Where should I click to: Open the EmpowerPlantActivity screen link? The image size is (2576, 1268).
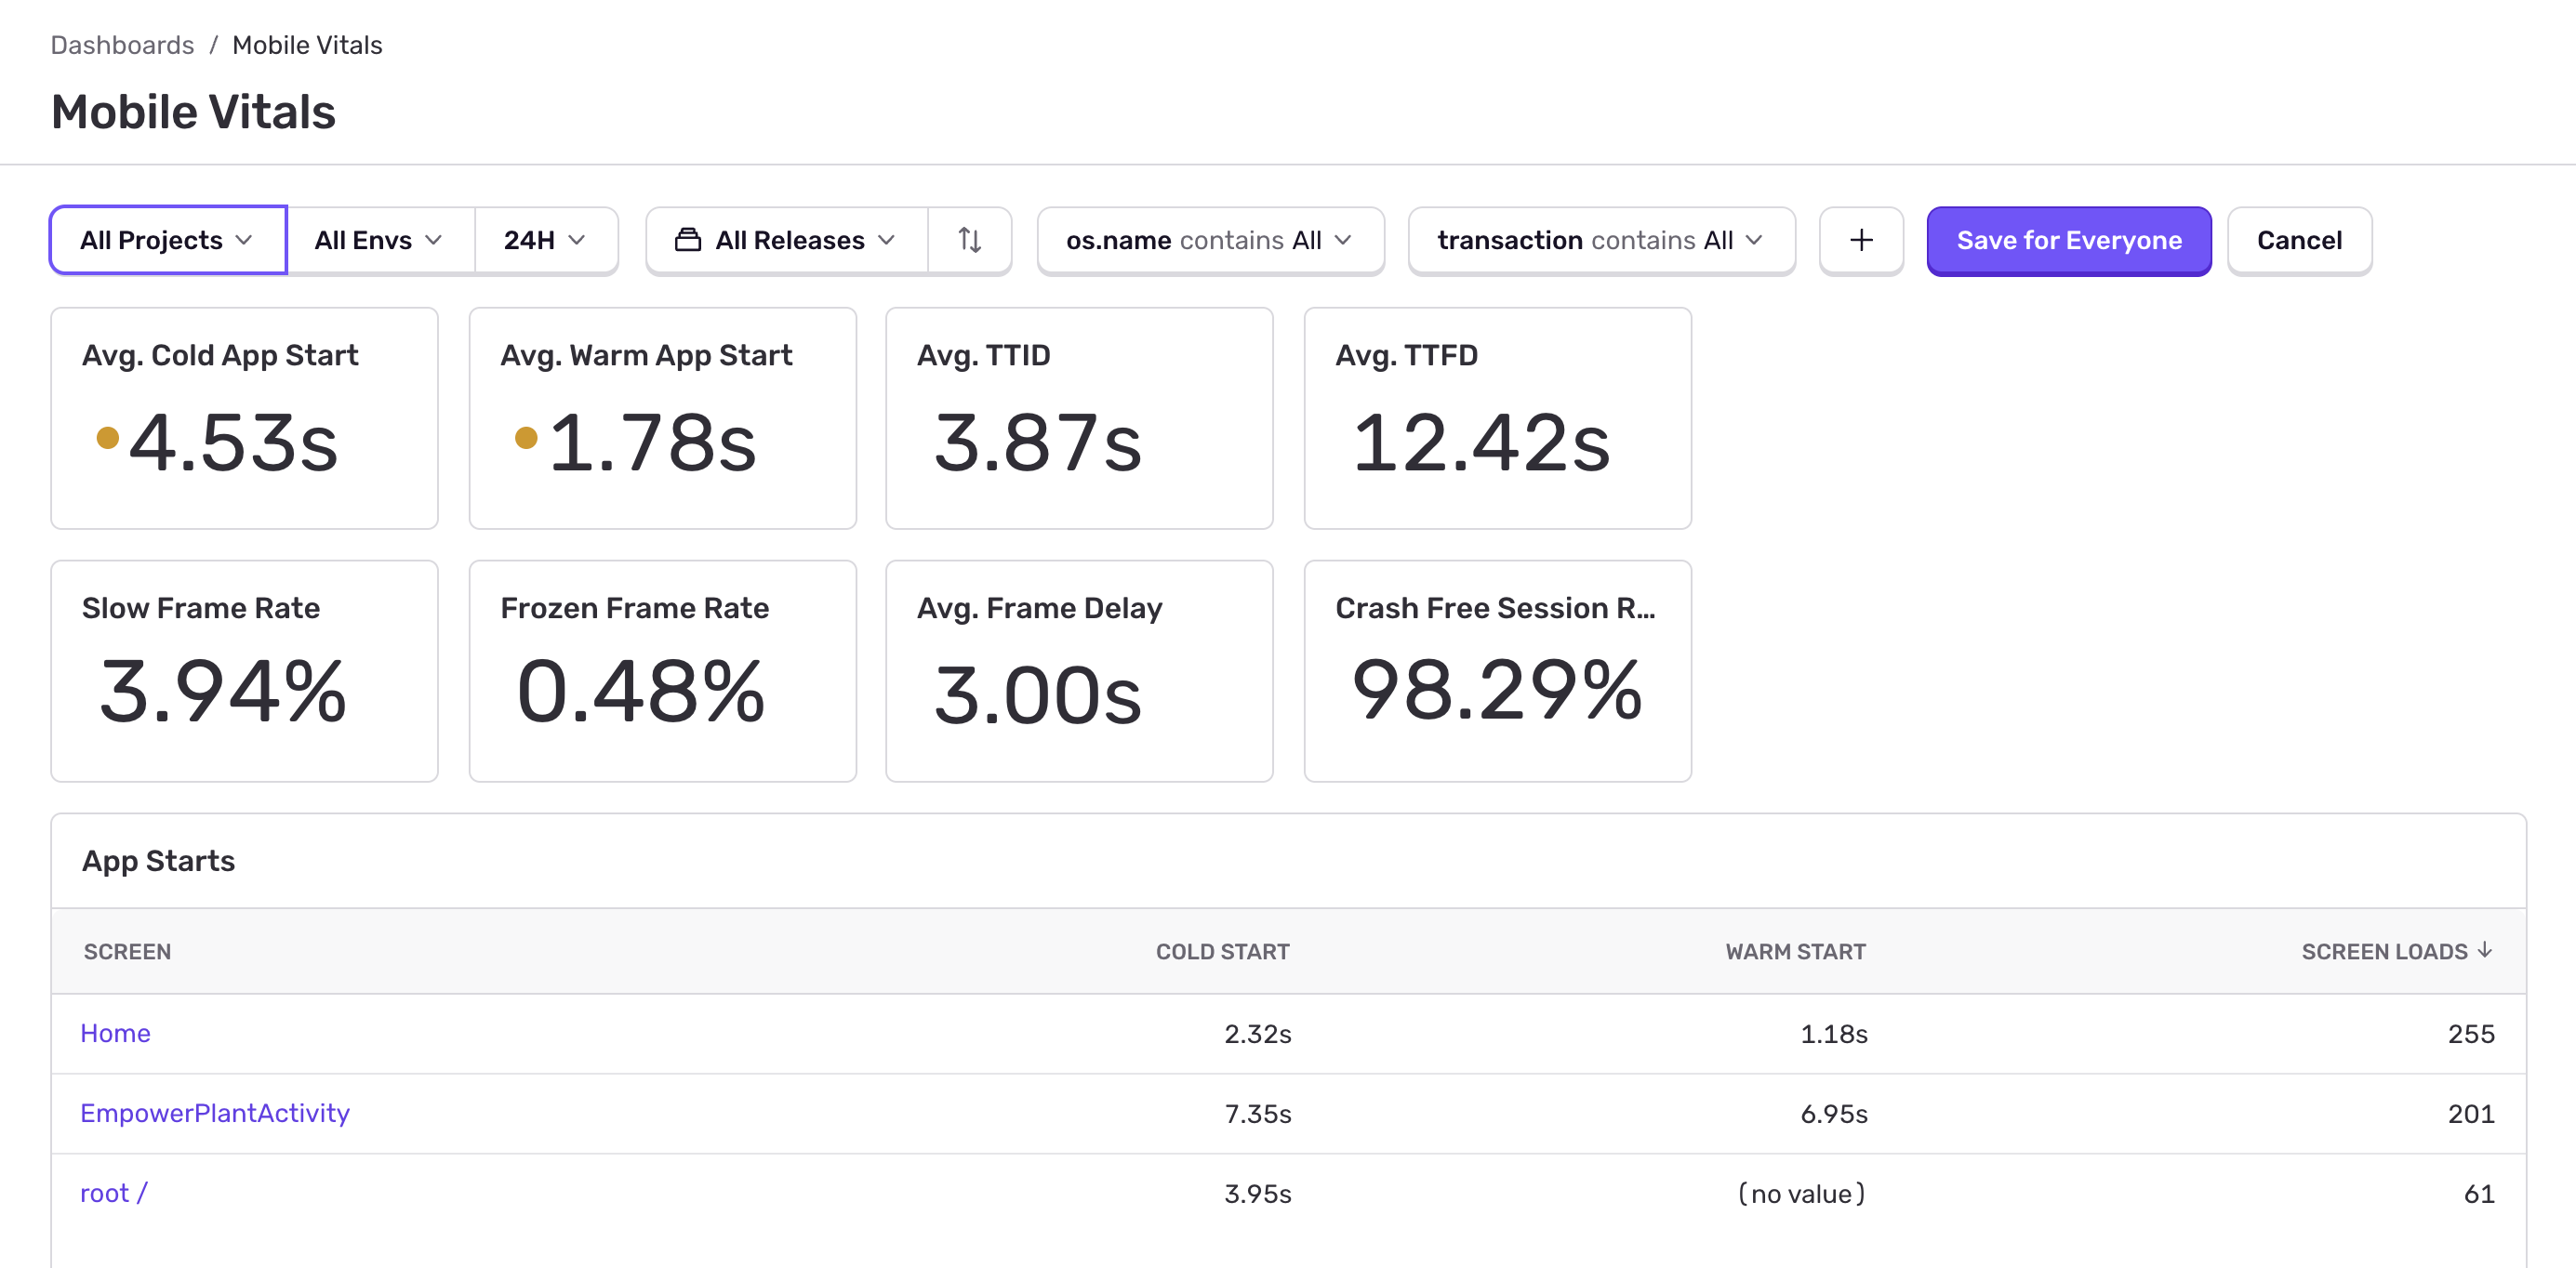pos(215,1113)
